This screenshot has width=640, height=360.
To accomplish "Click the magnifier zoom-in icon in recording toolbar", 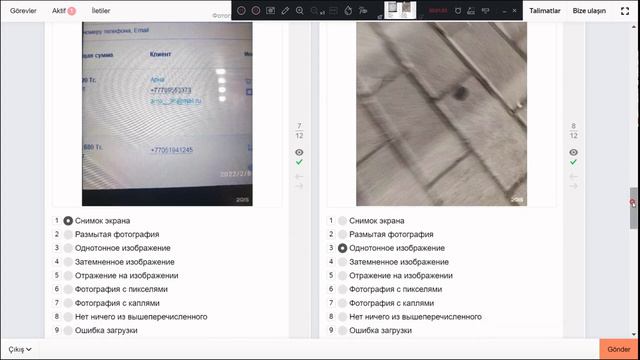I will [300, 11].
